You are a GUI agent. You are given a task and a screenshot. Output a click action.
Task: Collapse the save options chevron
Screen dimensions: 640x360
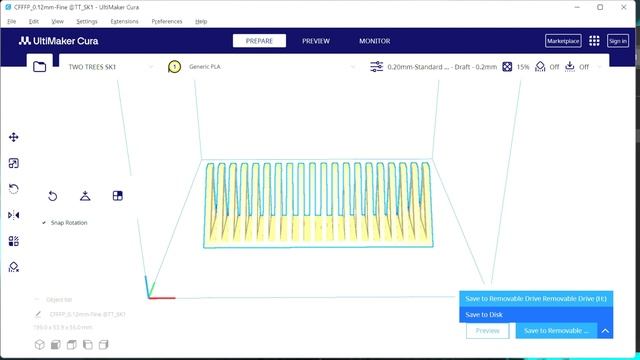point(605,331)
